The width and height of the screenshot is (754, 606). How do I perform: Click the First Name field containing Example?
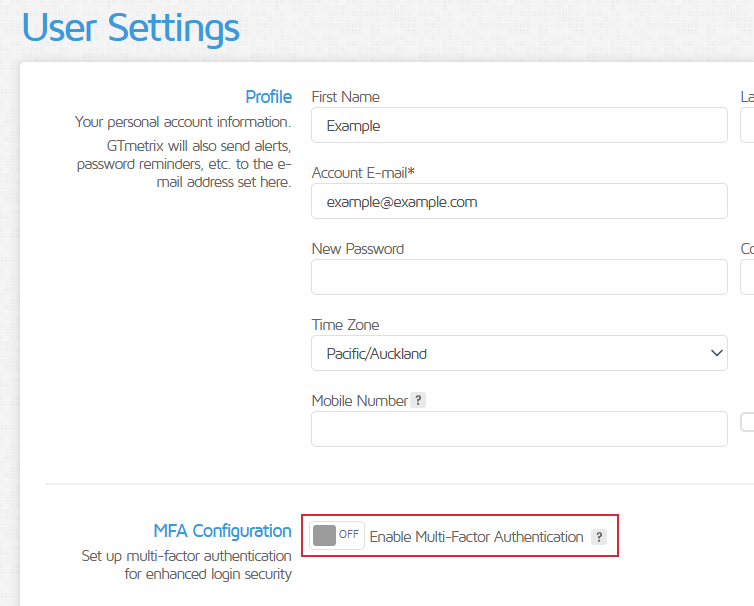(x=518, y=126)
